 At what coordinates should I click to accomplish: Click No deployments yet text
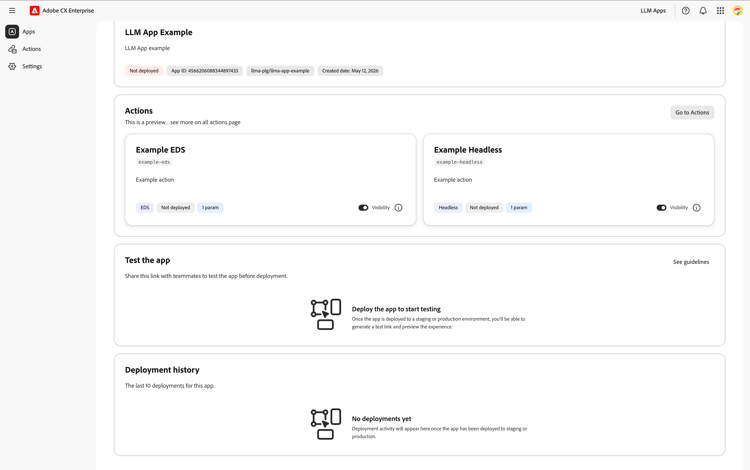click(x=381, y=418)
